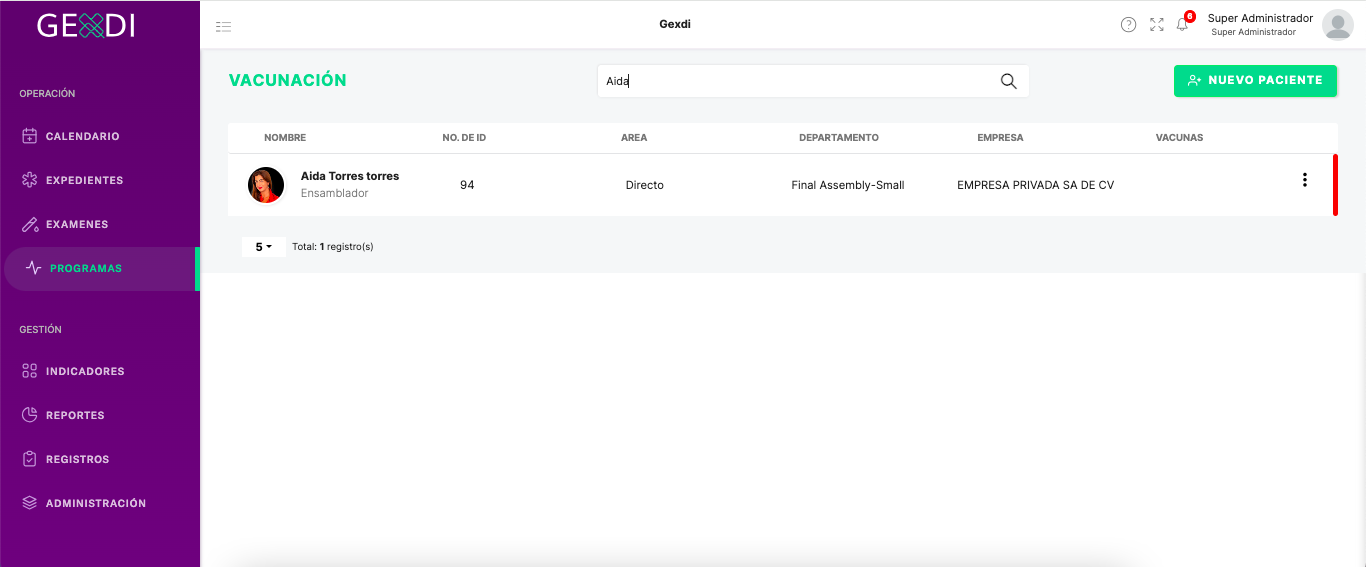1366x567 pixels.
Task: Click the Calendario calendar icon
Action: pyautogui.click(x=29, y=136)
